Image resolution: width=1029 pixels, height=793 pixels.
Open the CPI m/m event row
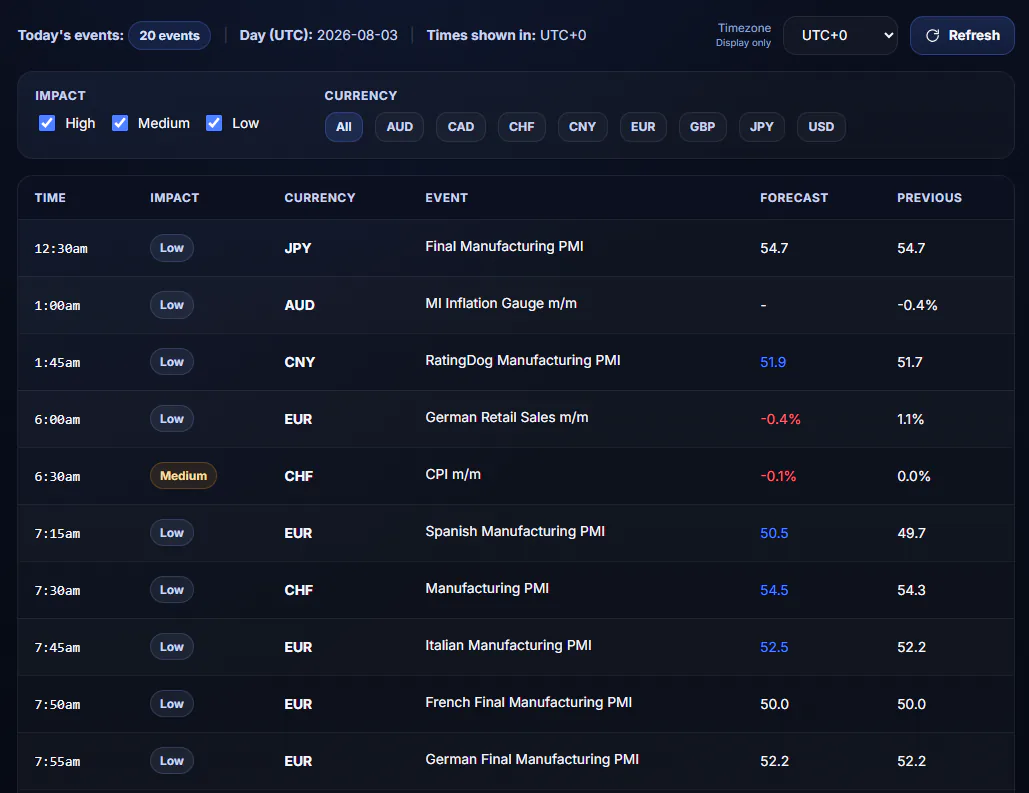pyautogui.click(x=516, y=476)
